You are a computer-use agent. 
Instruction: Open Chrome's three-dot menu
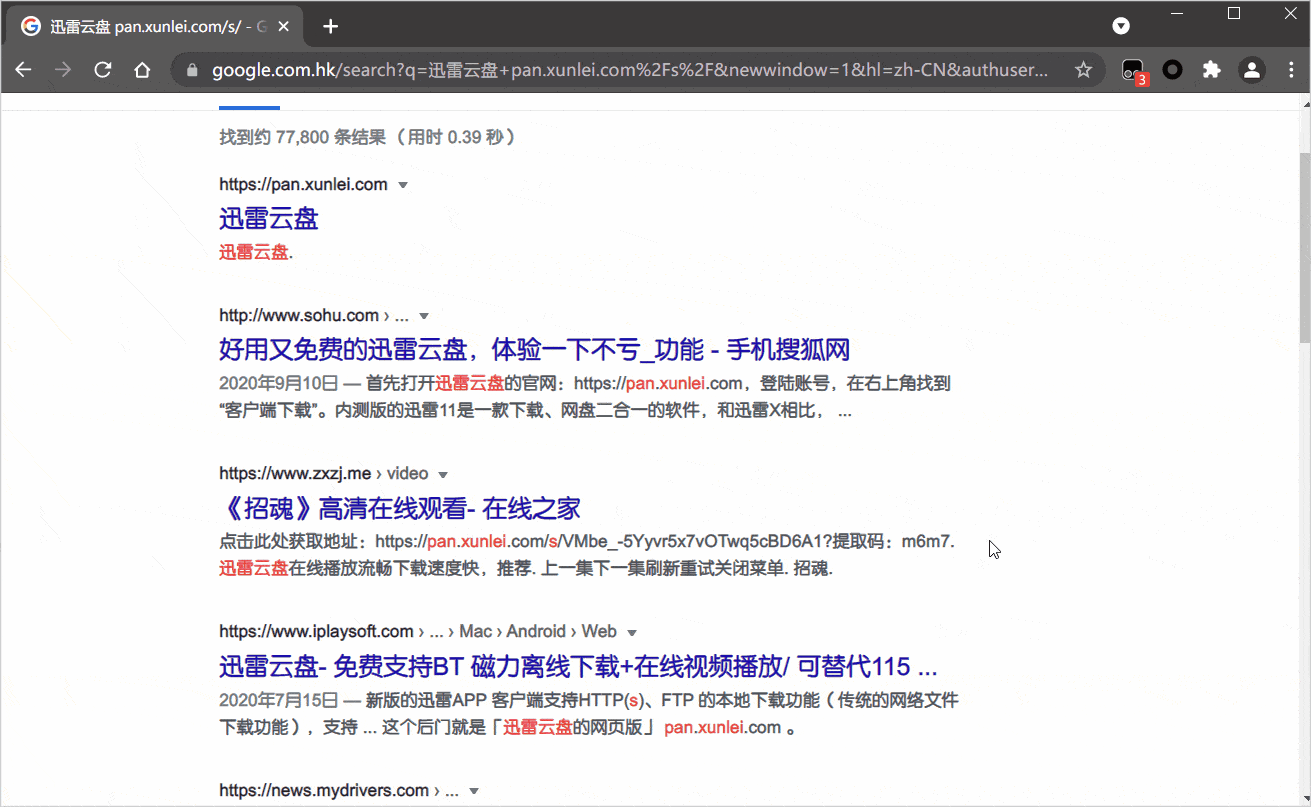coord(1289,70)
